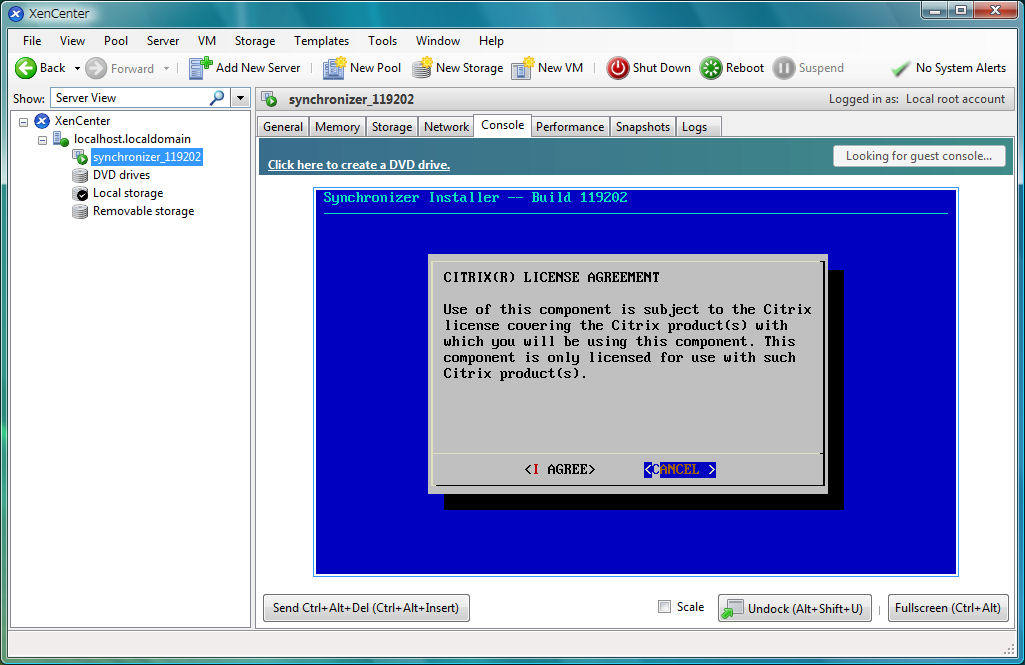Screen dimensions: 1025x665
Task: Switch to the Memory tab
Action: point(337,127)
